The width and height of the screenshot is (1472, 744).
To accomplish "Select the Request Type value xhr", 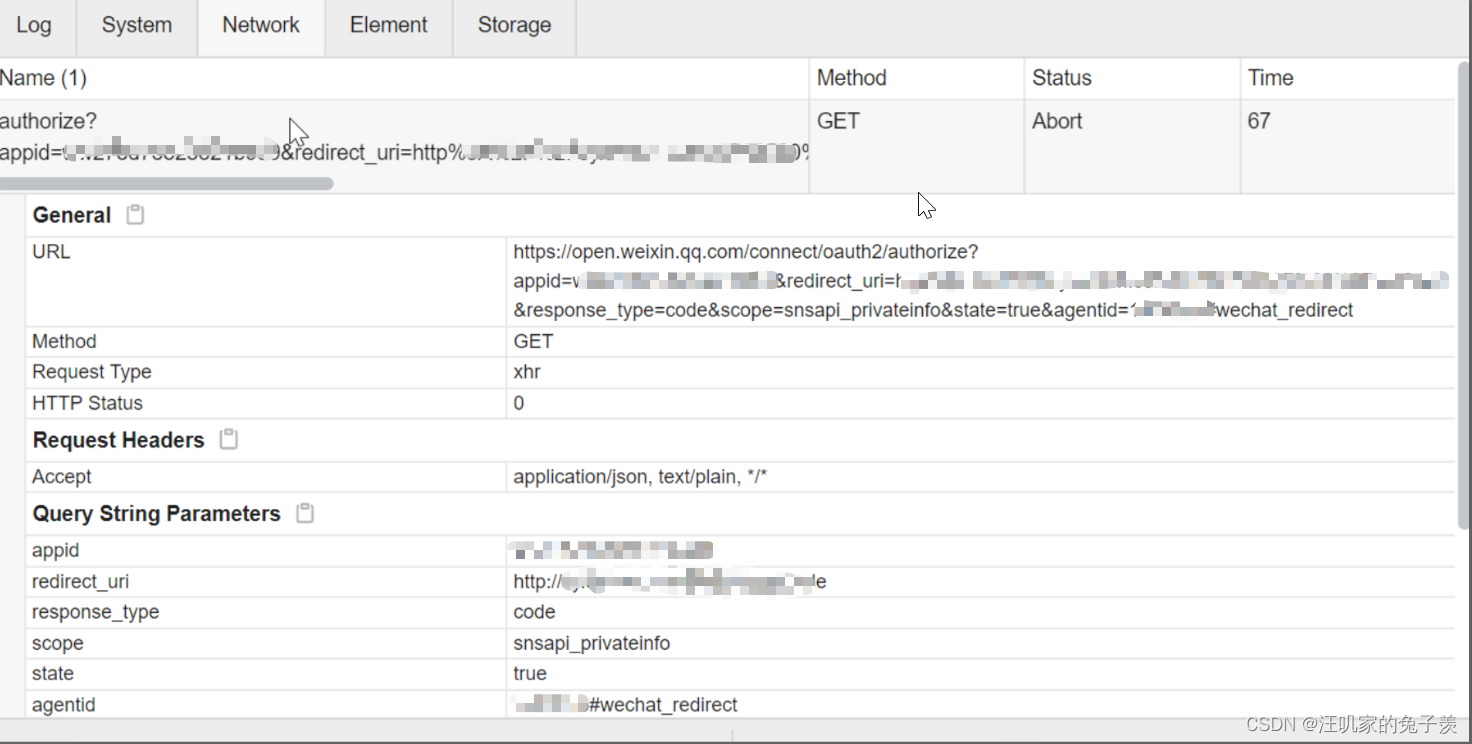I will [527, 372].
